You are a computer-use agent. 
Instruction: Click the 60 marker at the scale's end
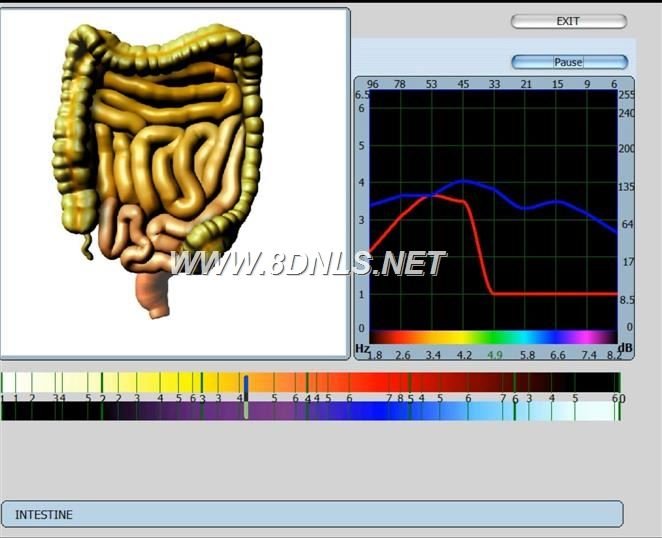pyautogui.click(x=618, y=398)
